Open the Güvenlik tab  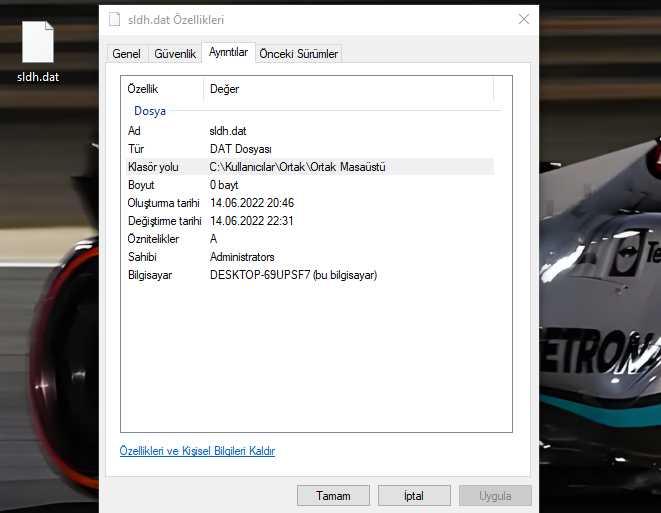tap(175, 54)
